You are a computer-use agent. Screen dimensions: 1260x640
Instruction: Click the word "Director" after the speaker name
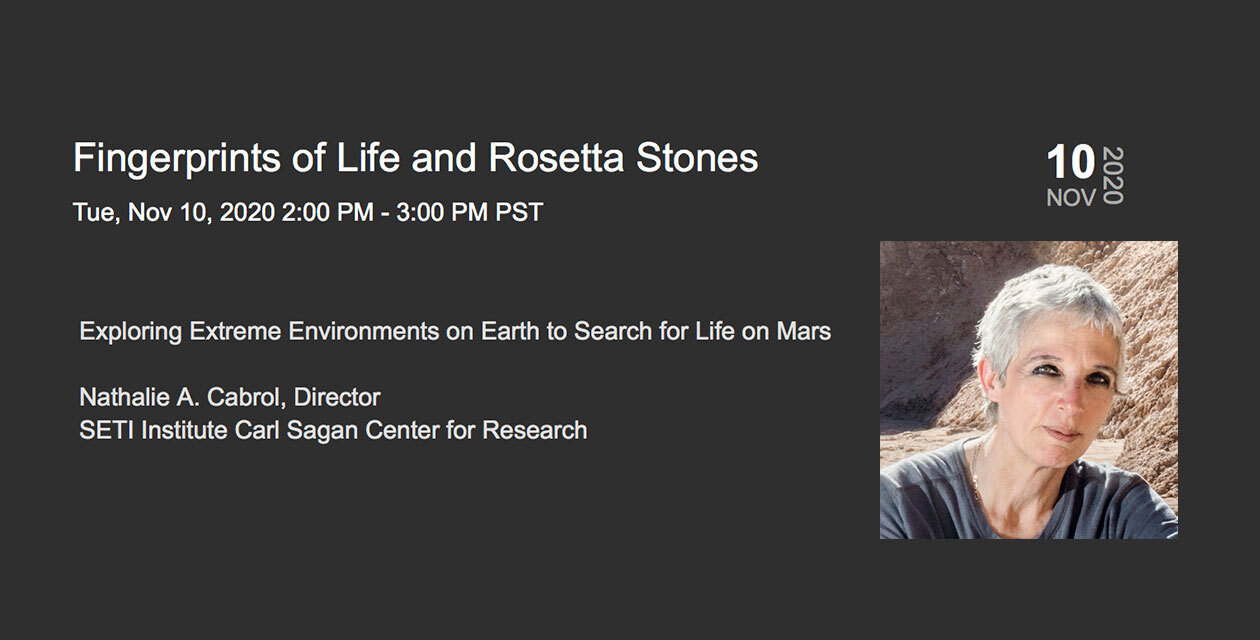coord(337,397)
